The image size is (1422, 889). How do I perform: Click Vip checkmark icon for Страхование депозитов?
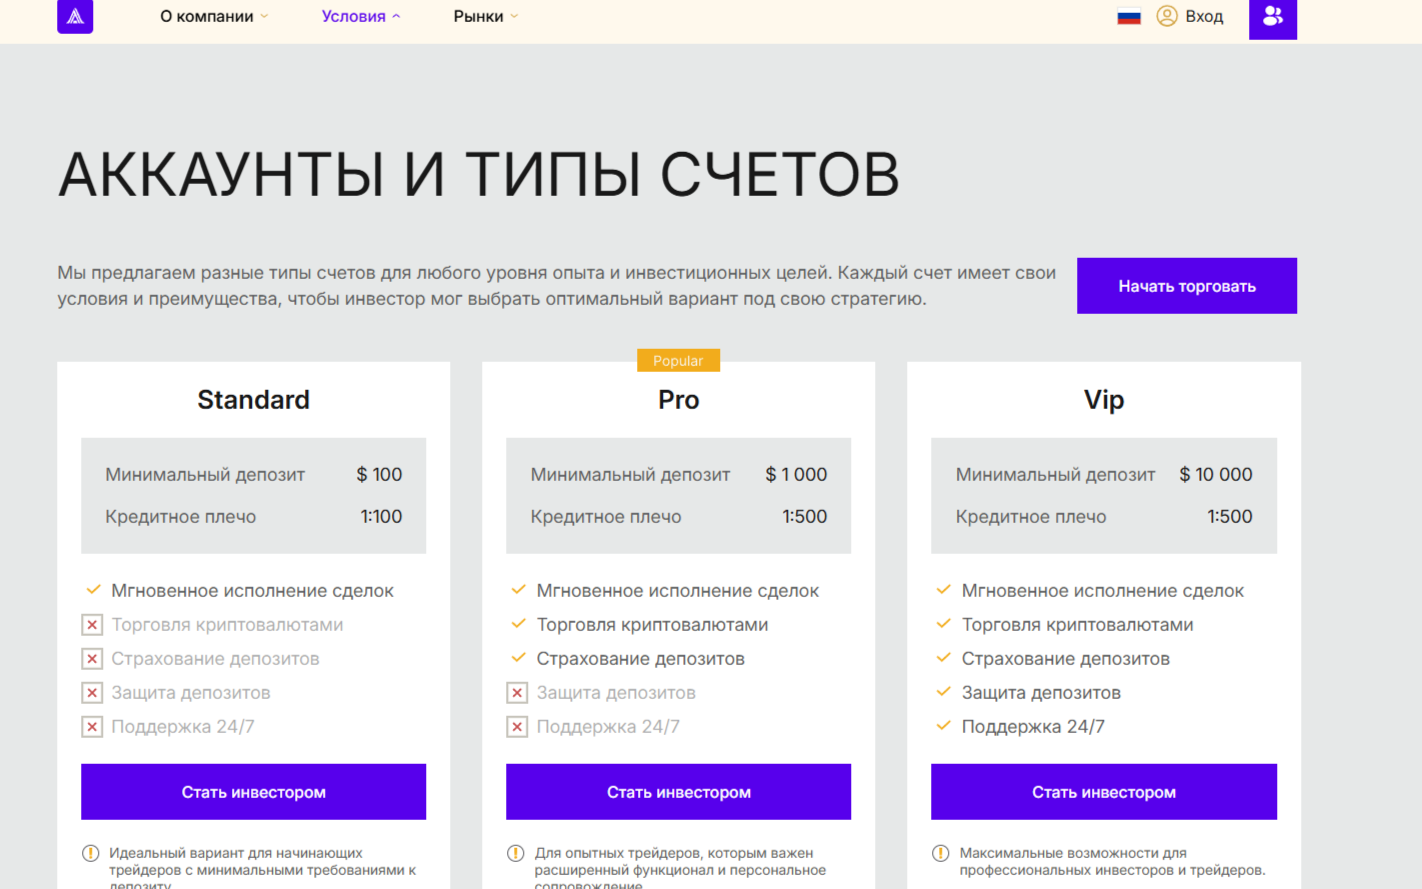tap(943, 658)
